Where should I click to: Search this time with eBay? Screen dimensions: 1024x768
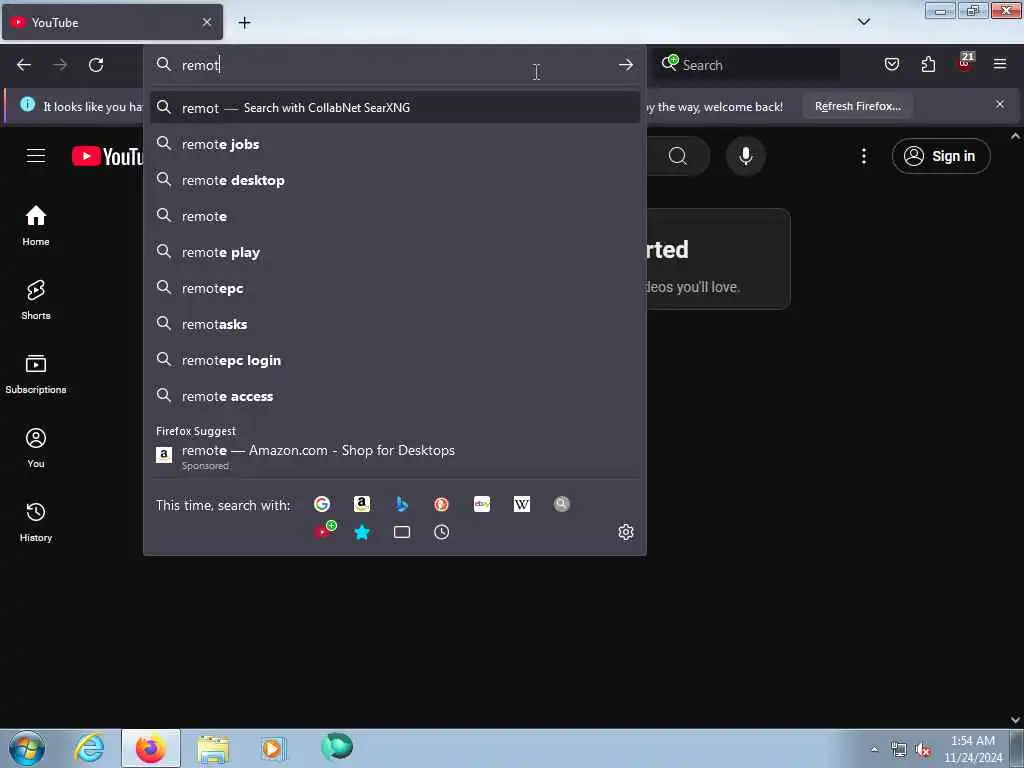click(482, 504)
